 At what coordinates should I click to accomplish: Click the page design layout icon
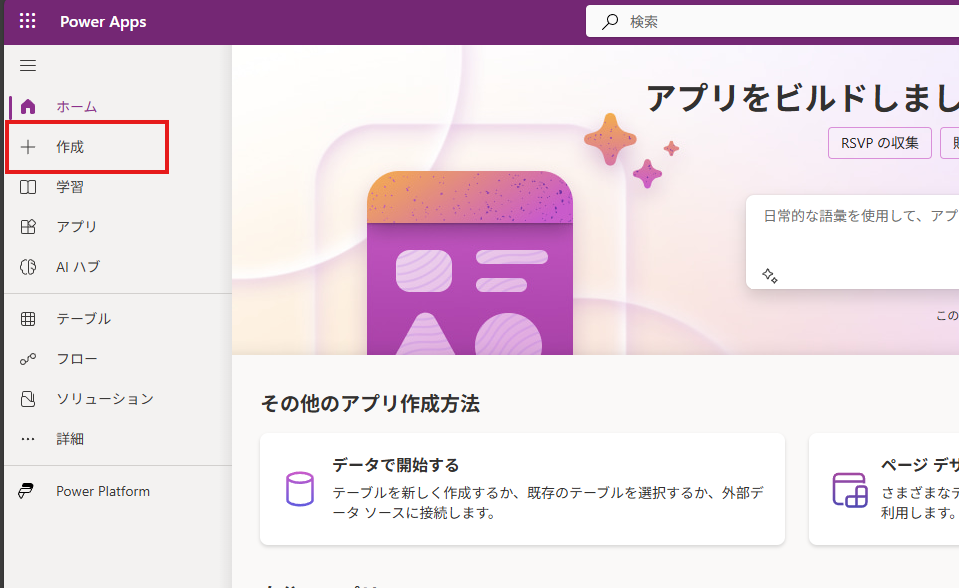[x=850, y=489]
